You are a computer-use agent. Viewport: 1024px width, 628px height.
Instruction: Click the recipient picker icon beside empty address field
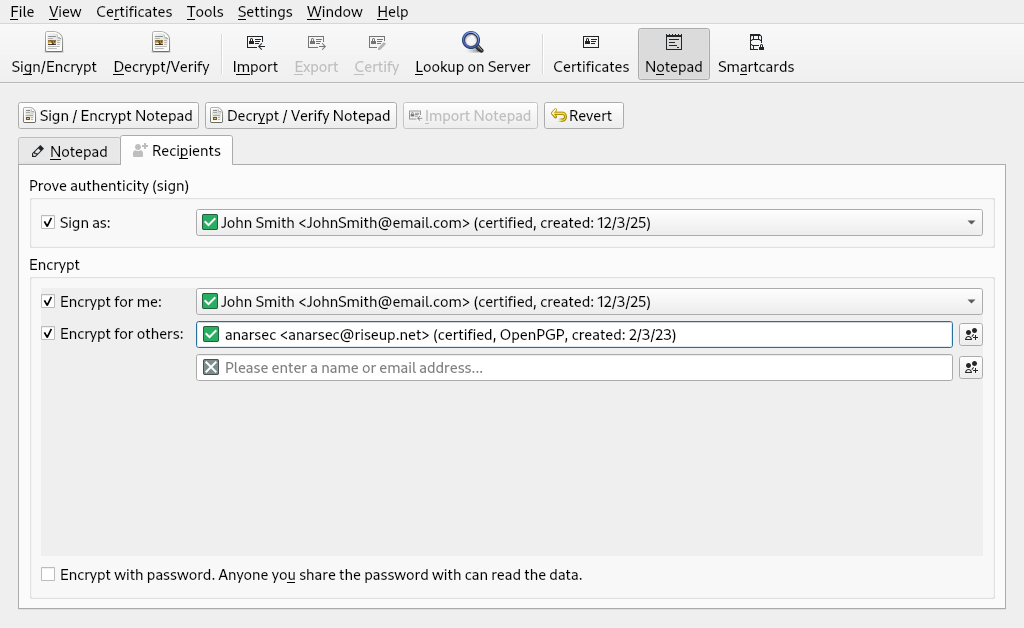(970, 367)
